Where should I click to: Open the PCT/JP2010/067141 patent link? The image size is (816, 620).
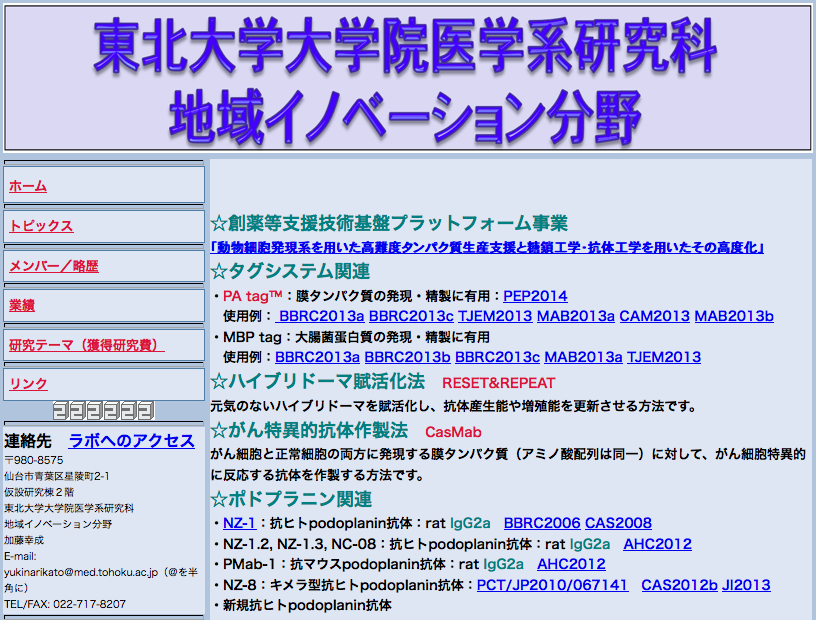(x=552, y=585)
